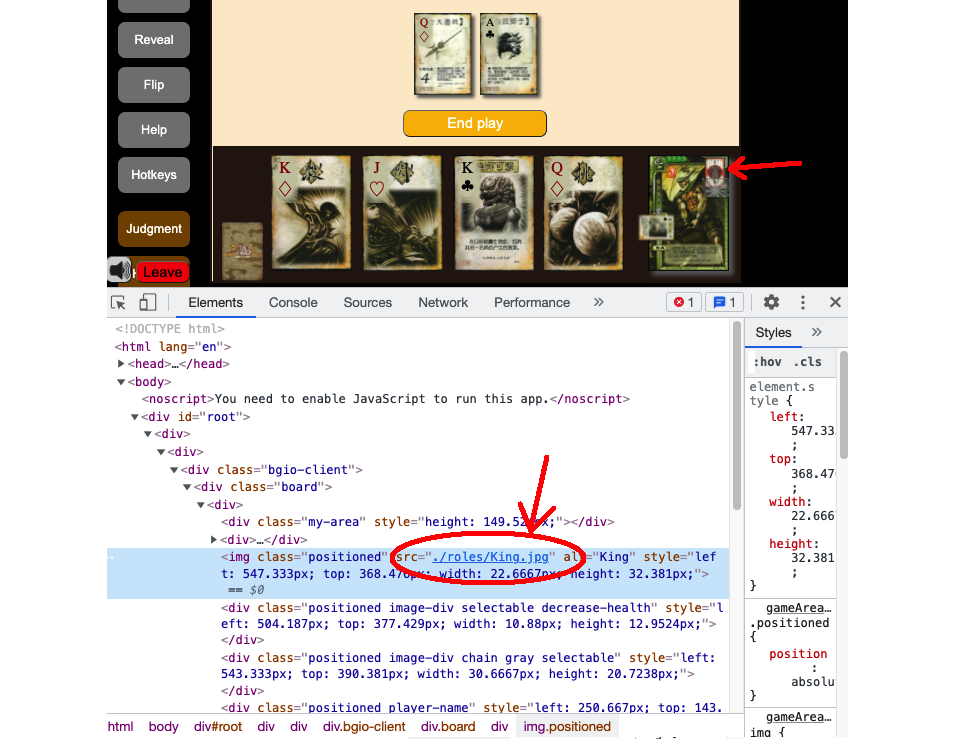Click the Elements panel vertical scrollbar
This screenshot has width=965, height=739.
click(737, 415)
